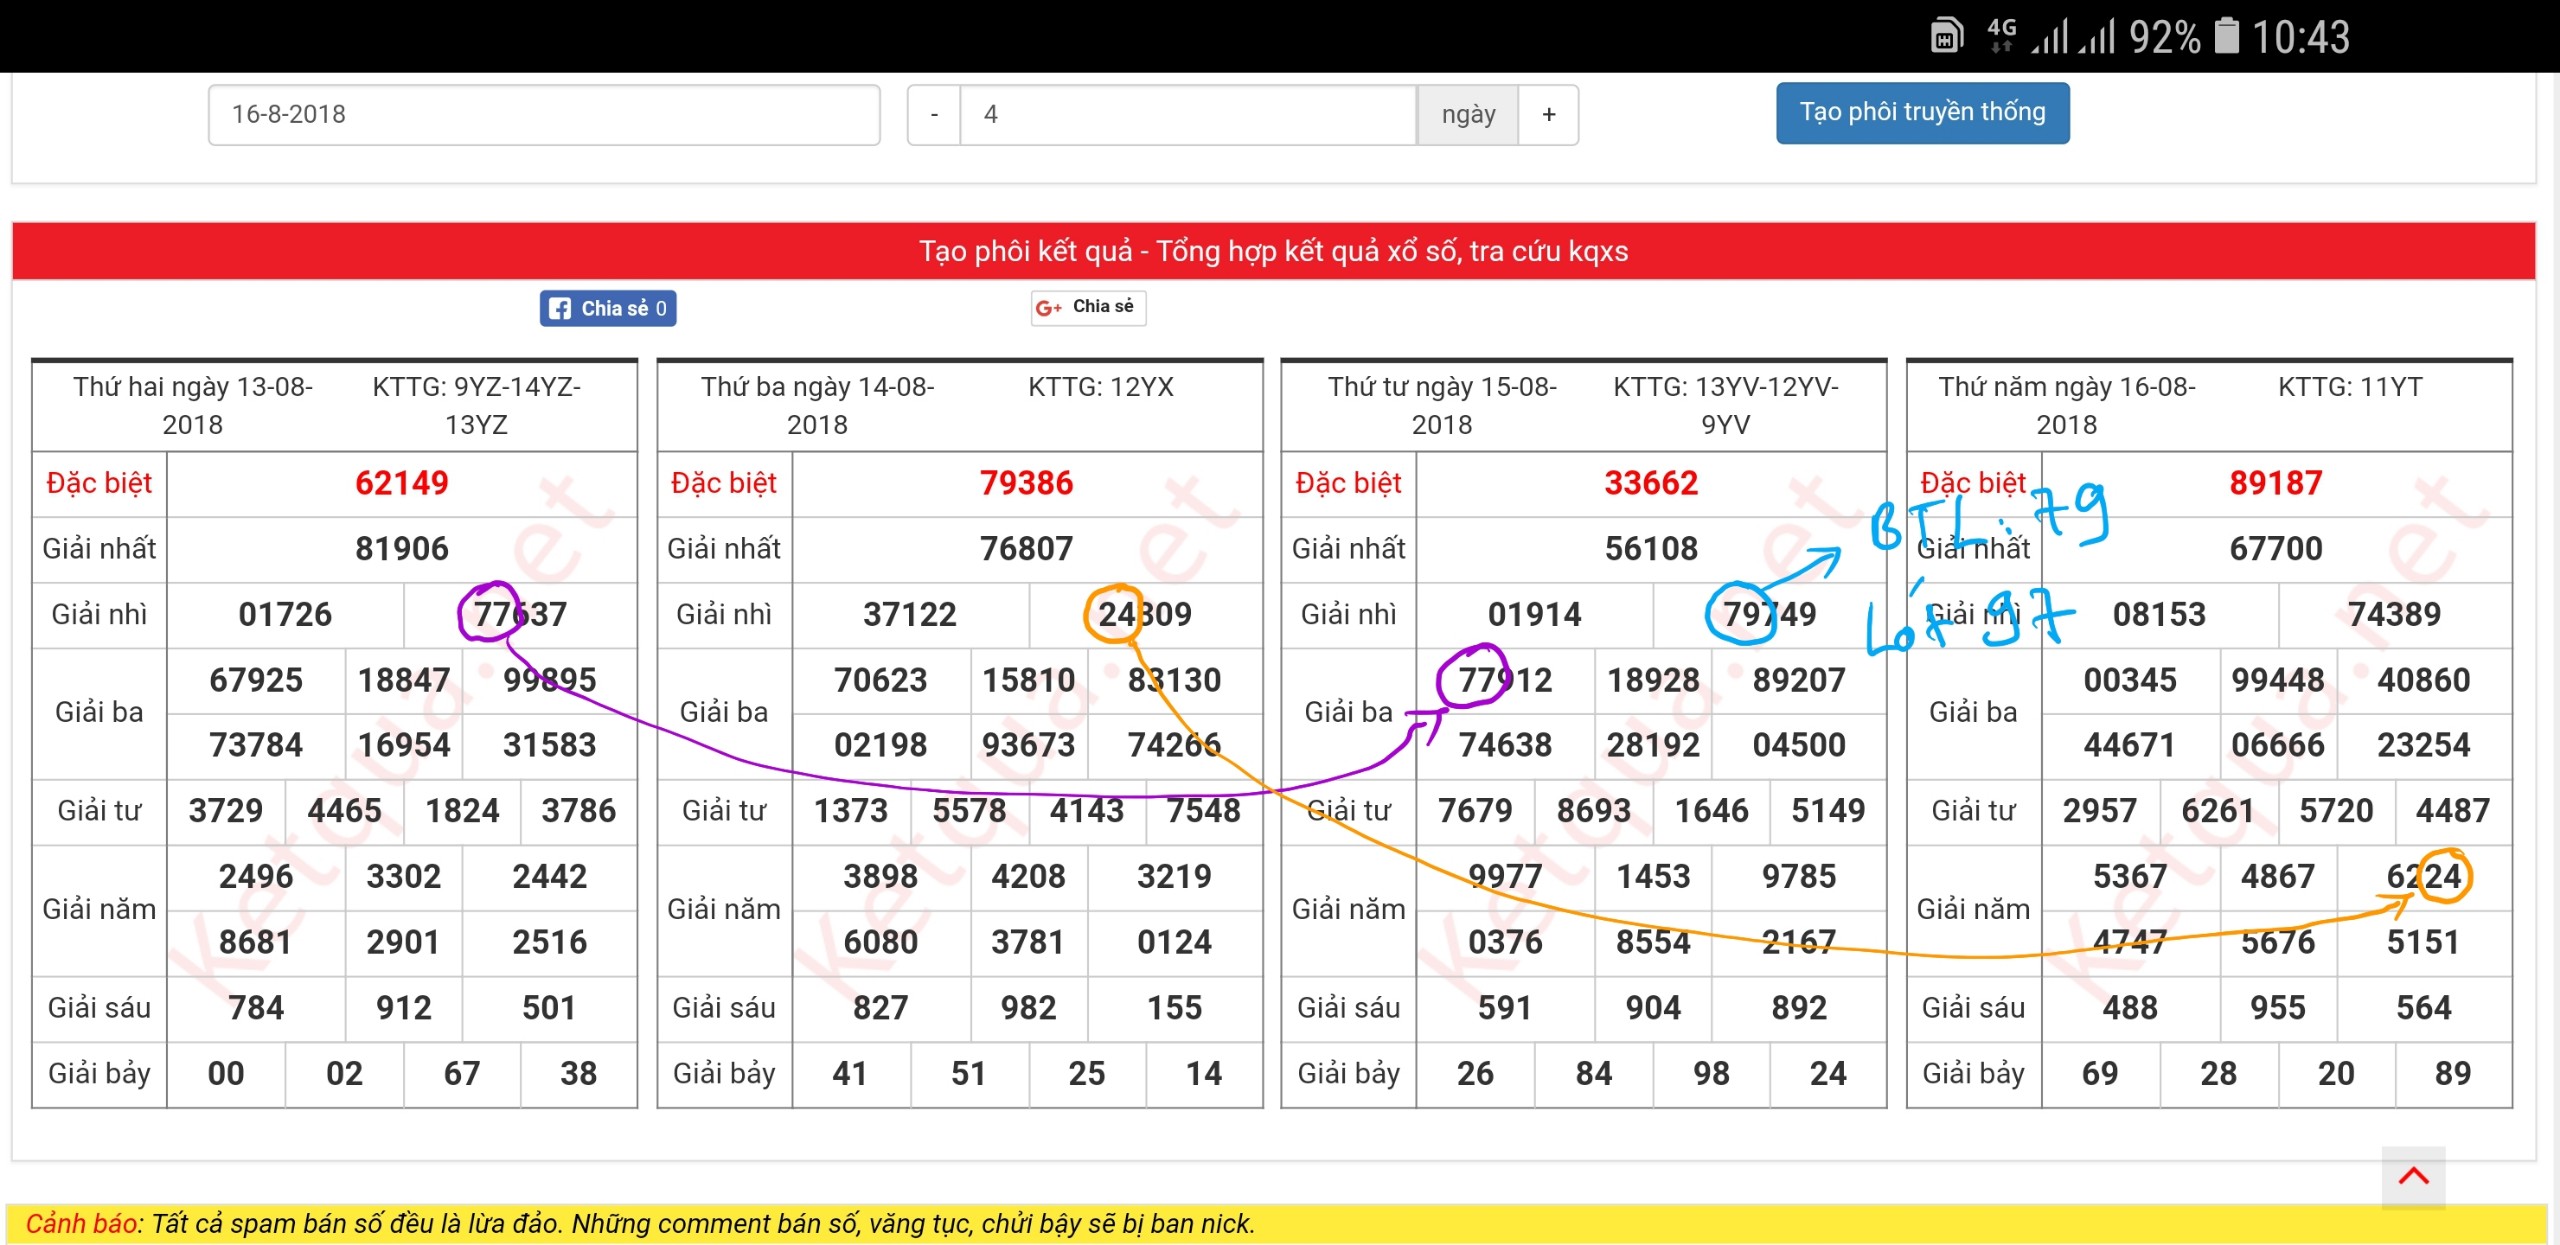The image size is (2560, 1245).
Task: Click the date field showing 16-8-2018
Action: pyautogui.click(x=544, y=115)
